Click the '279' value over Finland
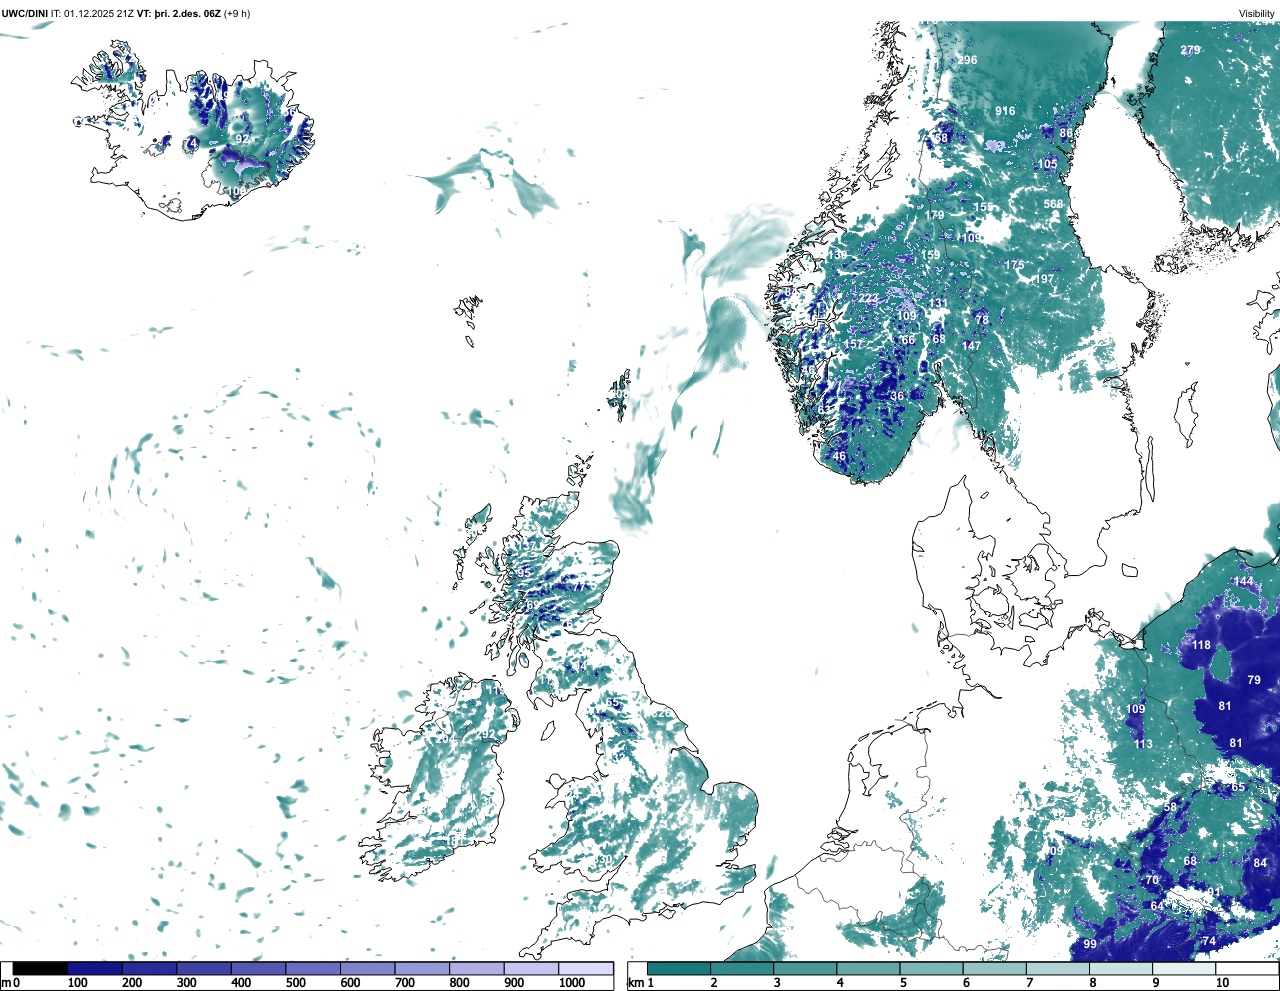 tap(1190, 50)
